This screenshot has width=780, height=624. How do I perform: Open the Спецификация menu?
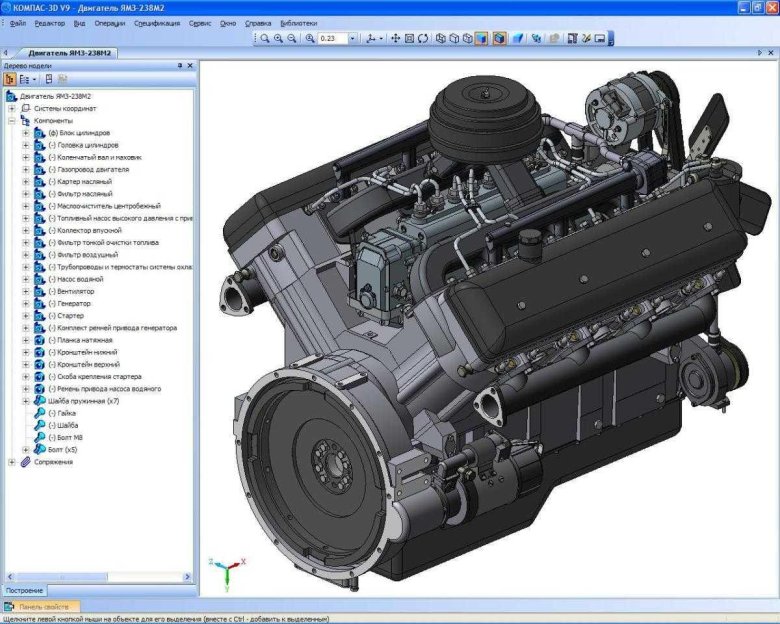point(157,22)
